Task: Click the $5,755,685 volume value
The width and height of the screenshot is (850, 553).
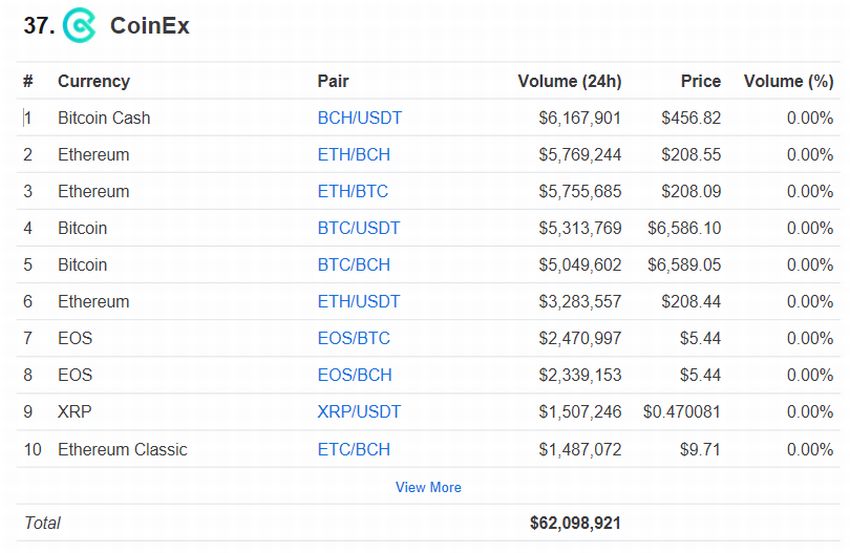Action: pos(579,191)
